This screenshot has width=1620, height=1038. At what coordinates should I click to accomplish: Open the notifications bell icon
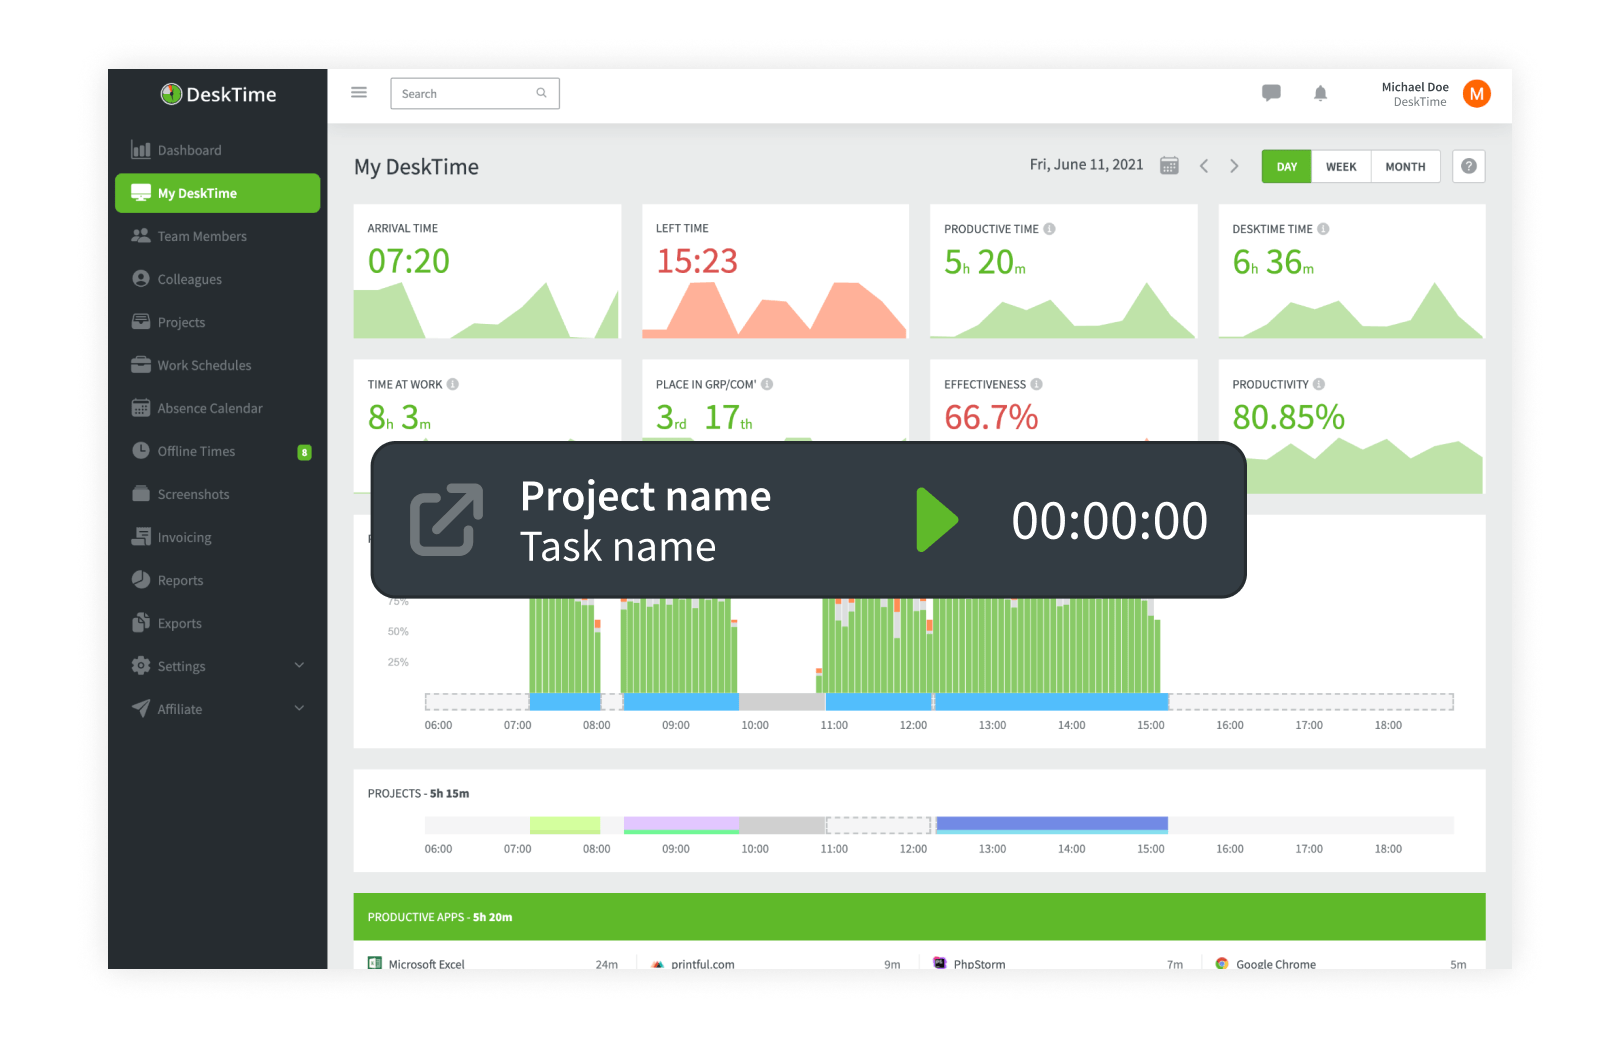(1320, 92)
